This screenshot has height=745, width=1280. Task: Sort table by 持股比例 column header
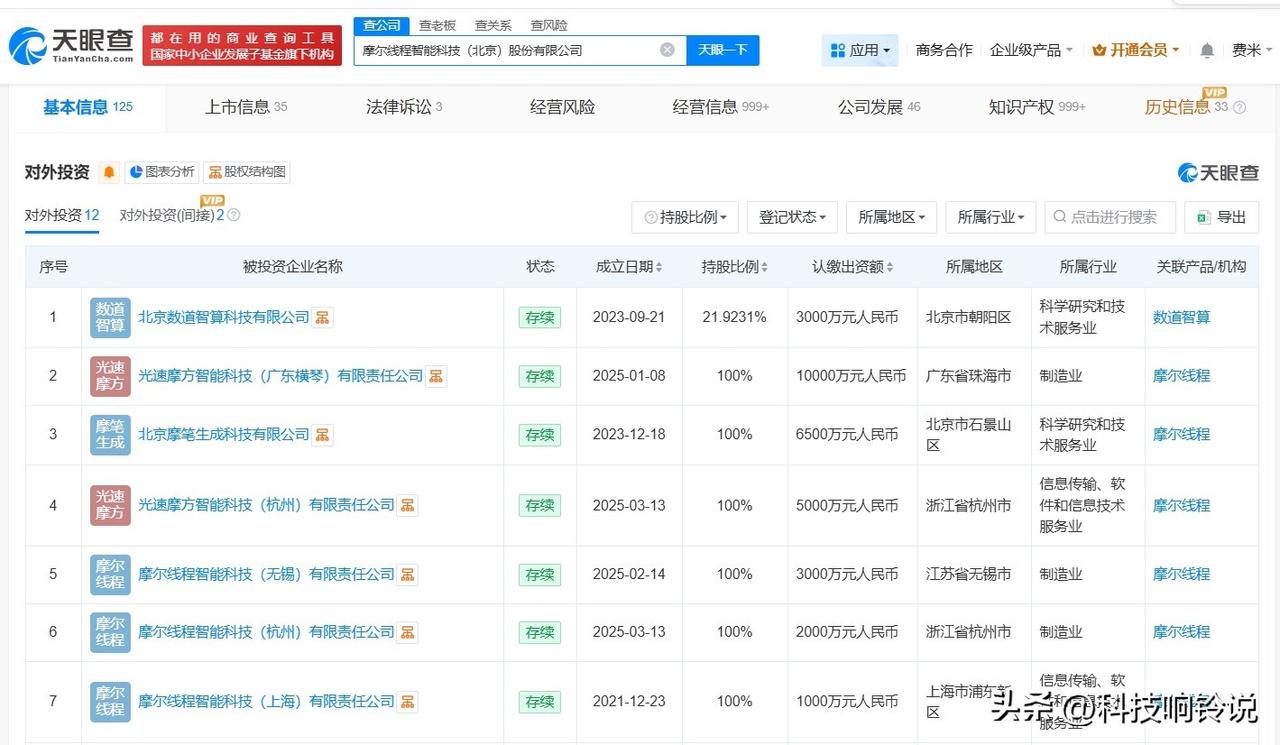[x=735, y=267]
